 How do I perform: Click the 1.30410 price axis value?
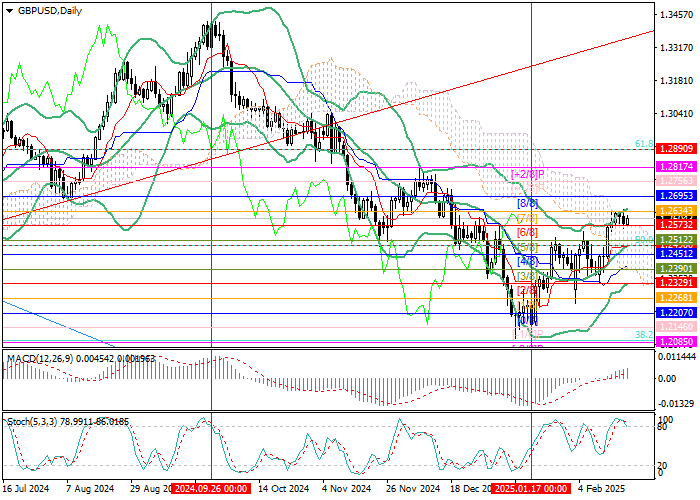(x=677, y=114)
